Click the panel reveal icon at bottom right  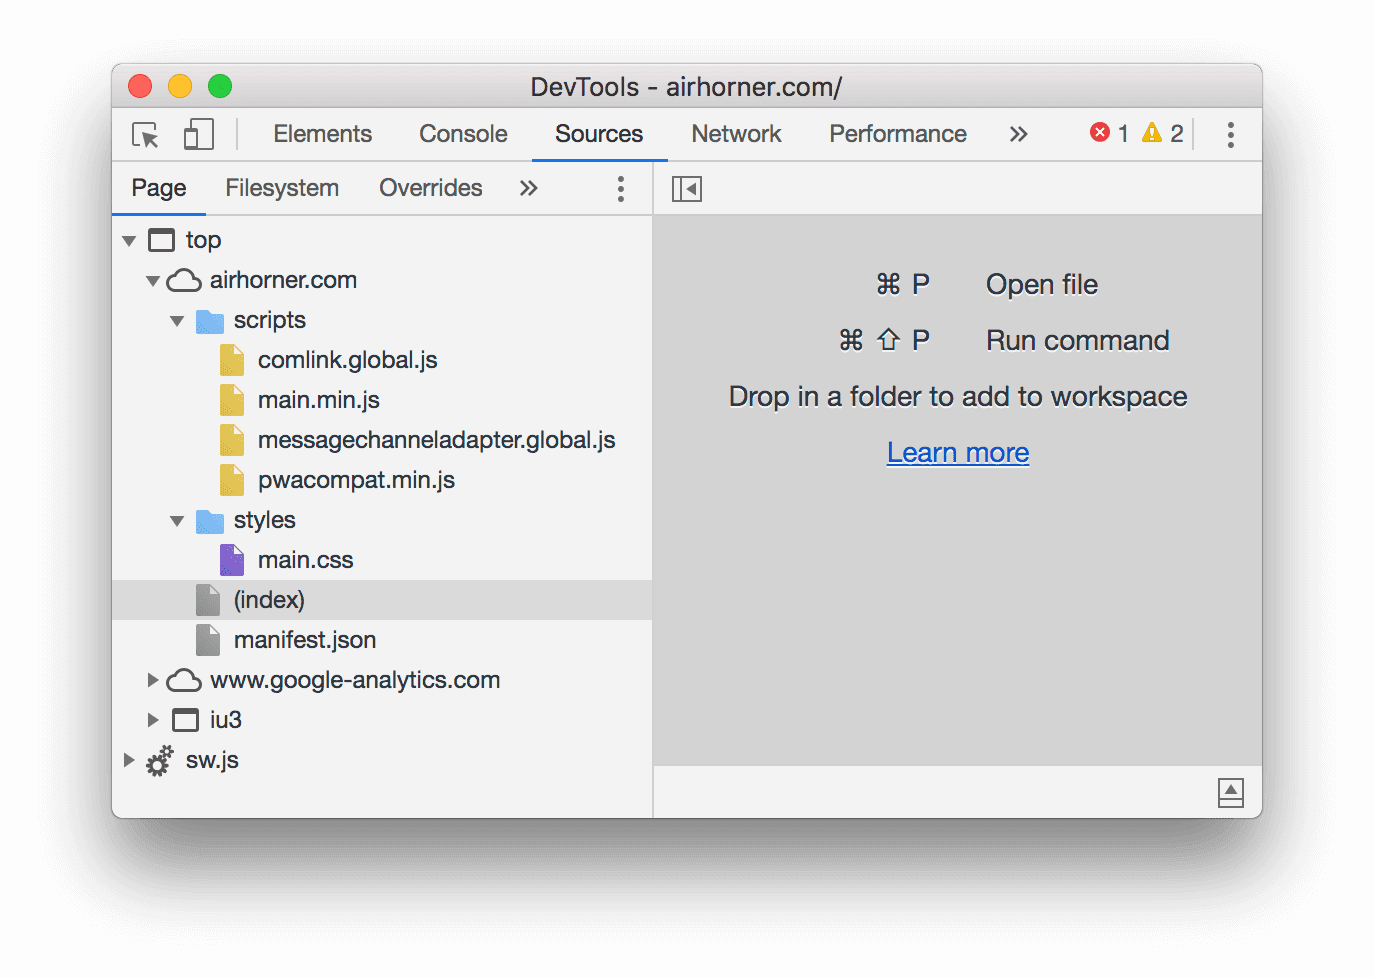tap(1230, 792)
